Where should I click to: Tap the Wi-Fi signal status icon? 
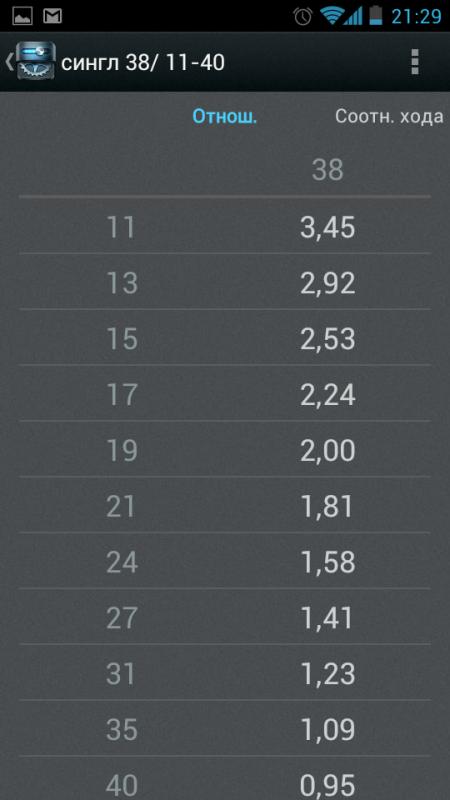coord(331,16)
